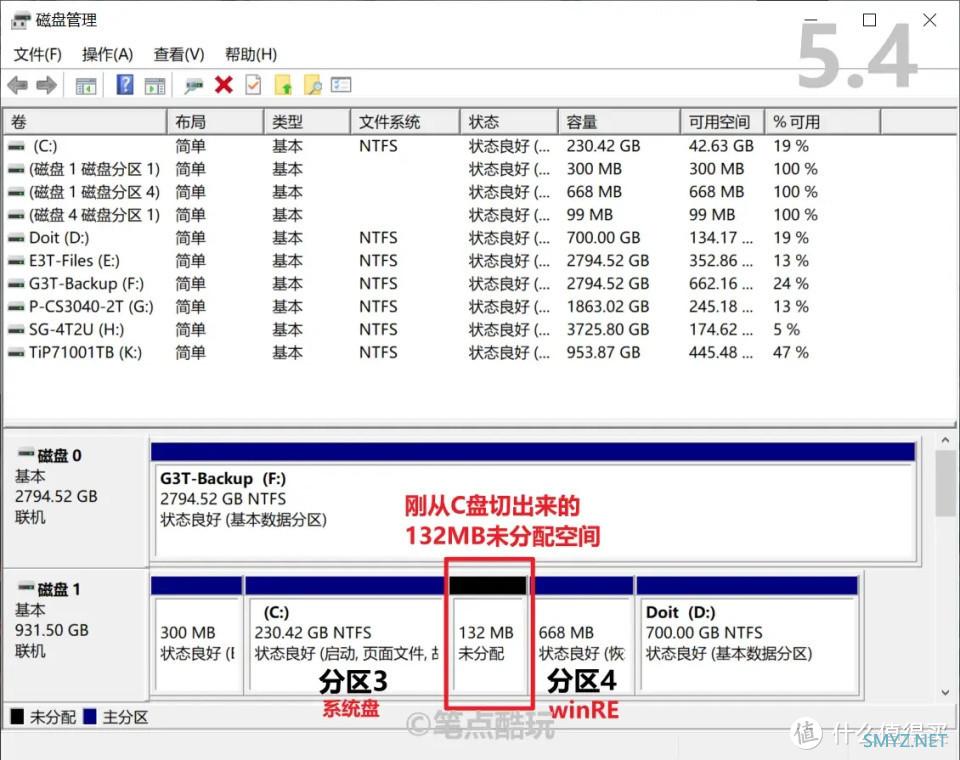Select the 132 MB unallocated partition block
Image resolution: width=960 pixels, height=760 pixels.
click(x=489, y=643)
